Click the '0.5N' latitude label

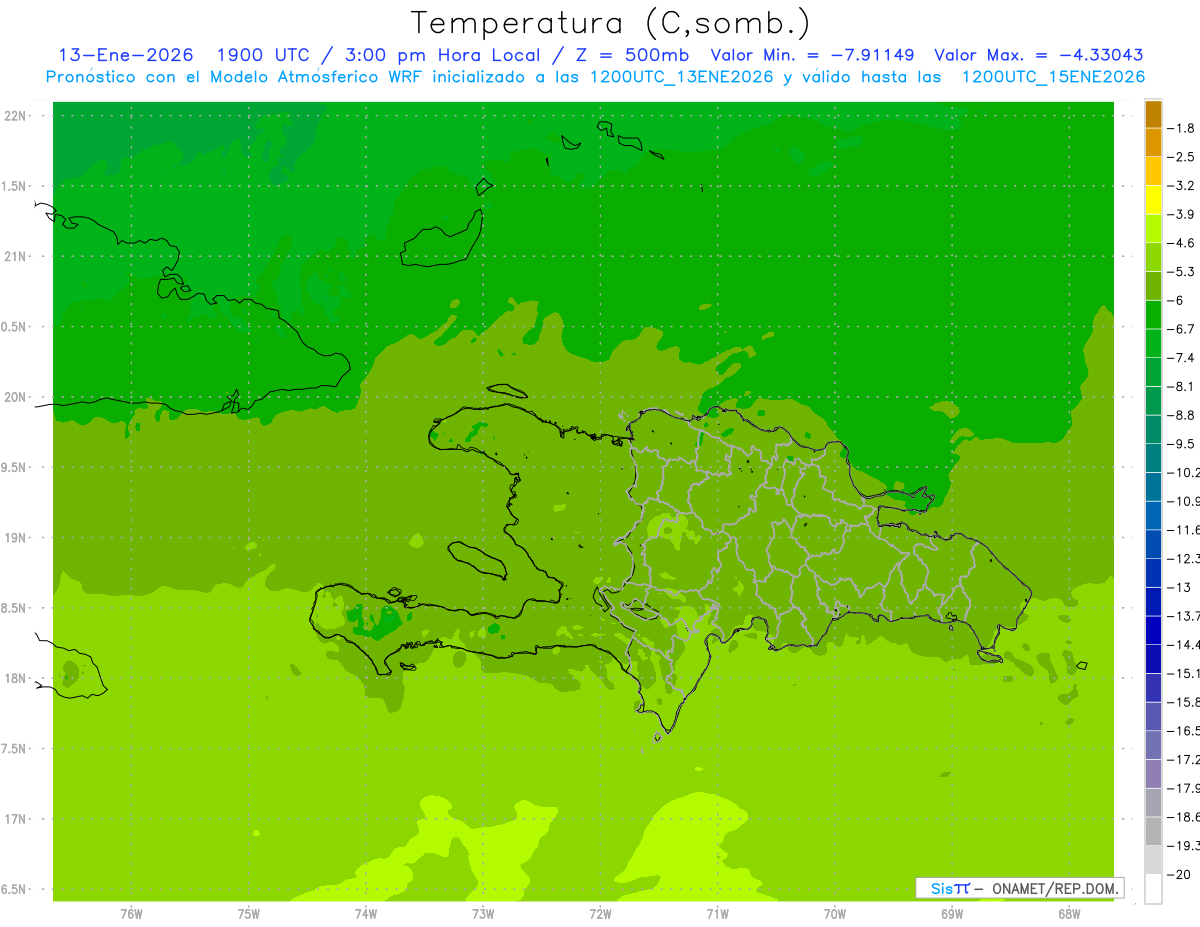tap(14, 327)
